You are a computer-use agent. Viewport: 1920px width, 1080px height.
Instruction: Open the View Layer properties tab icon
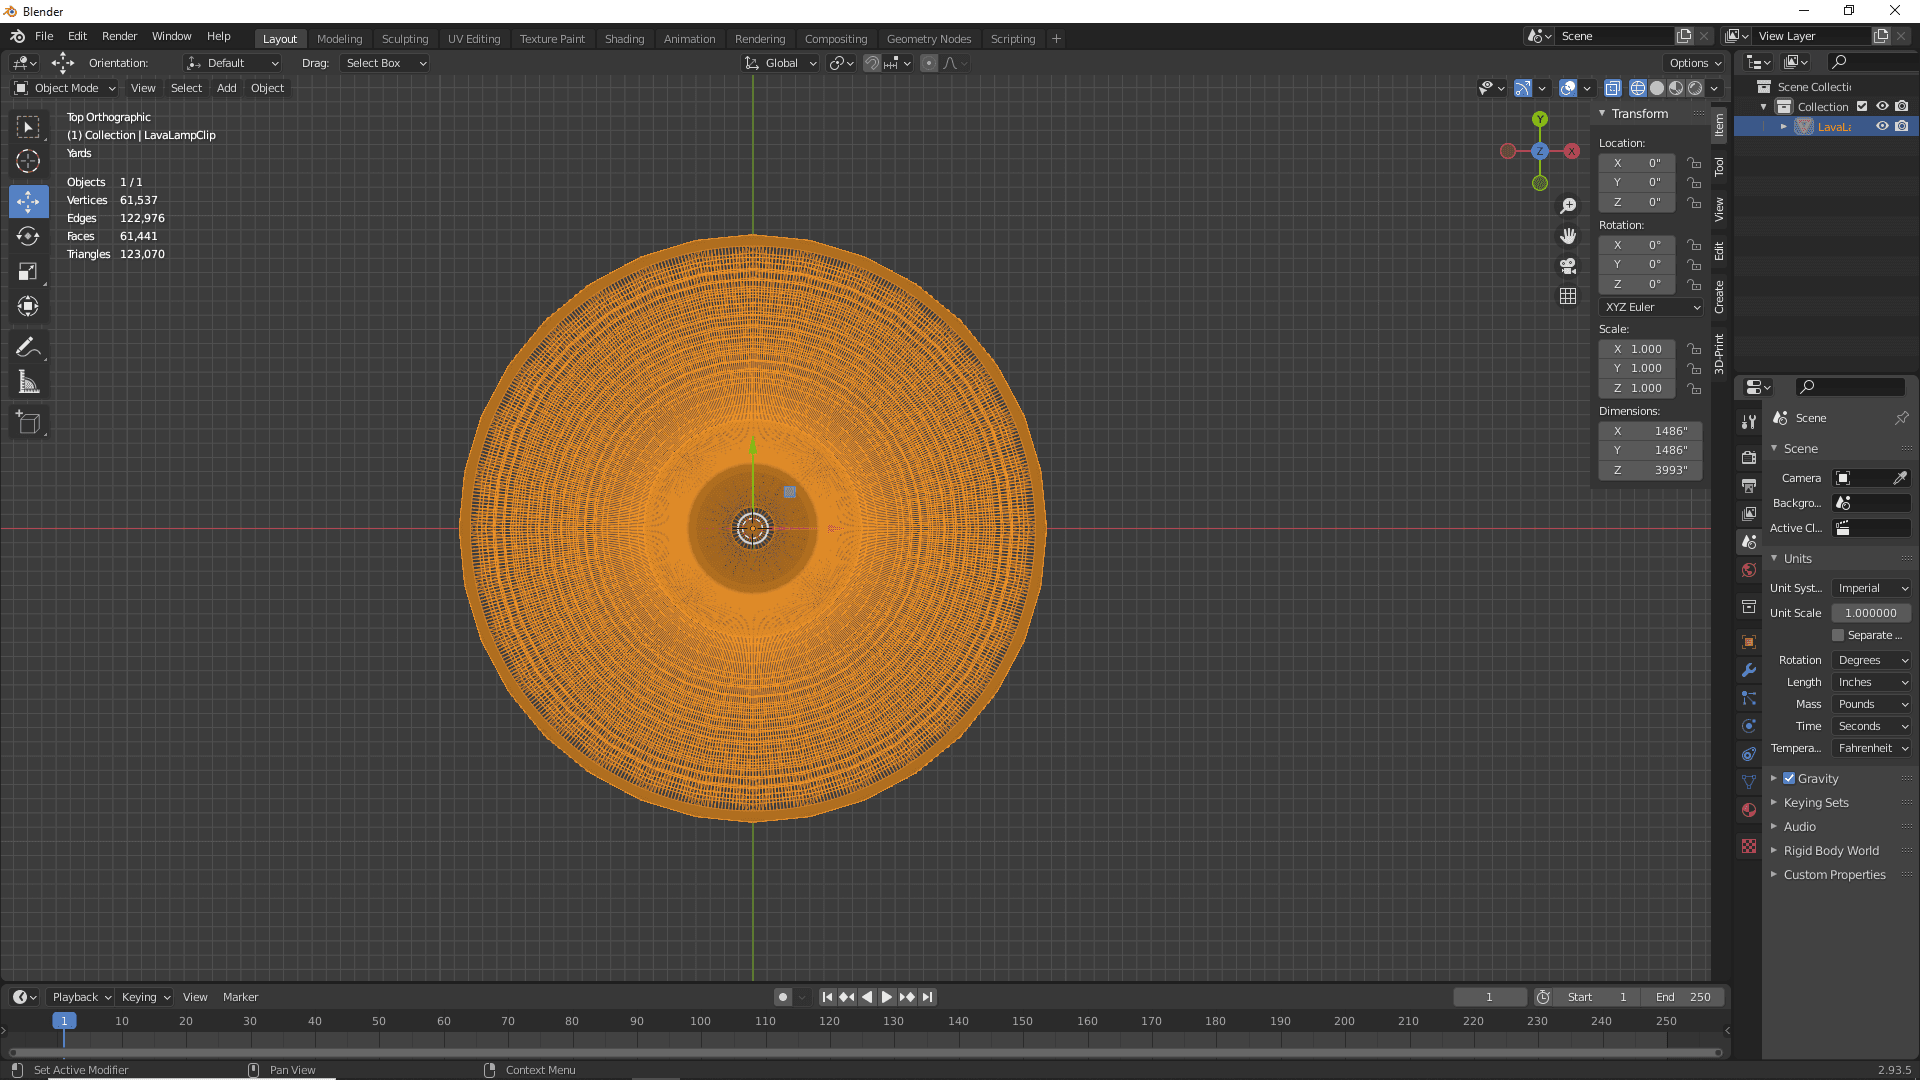[1749, 513]
